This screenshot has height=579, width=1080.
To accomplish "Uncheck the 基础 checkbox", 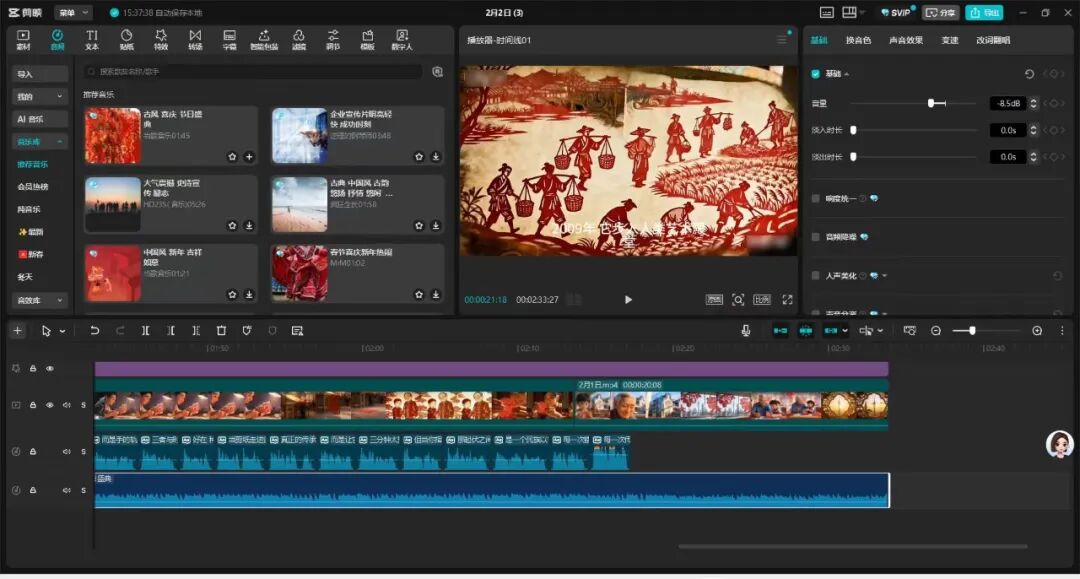I will (x=816, y=74).
